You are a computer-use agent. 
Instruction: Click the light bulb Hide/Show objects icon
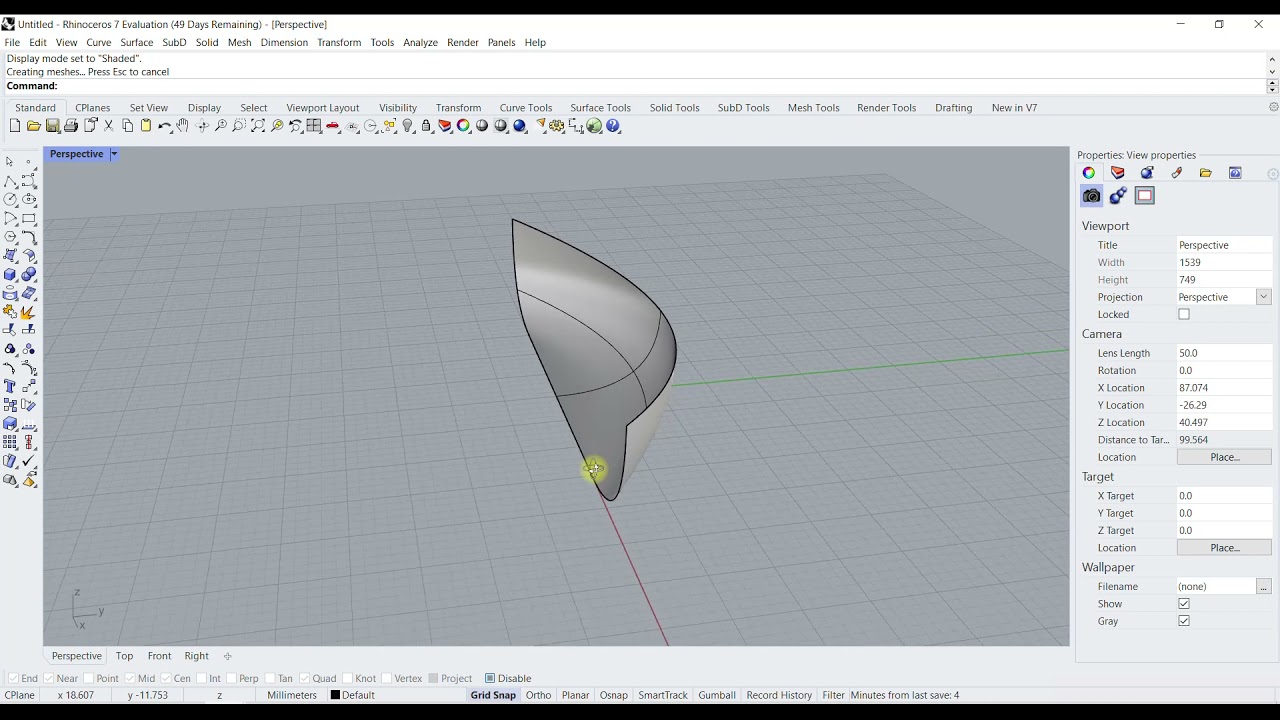coord(408,126)
